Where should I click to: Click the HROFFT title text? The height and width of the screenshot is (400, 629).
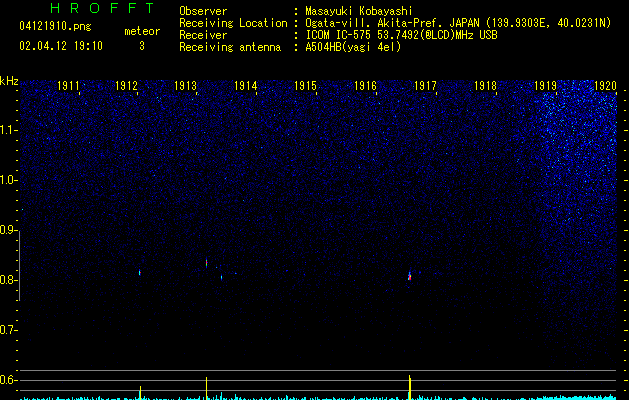point(102,8)
